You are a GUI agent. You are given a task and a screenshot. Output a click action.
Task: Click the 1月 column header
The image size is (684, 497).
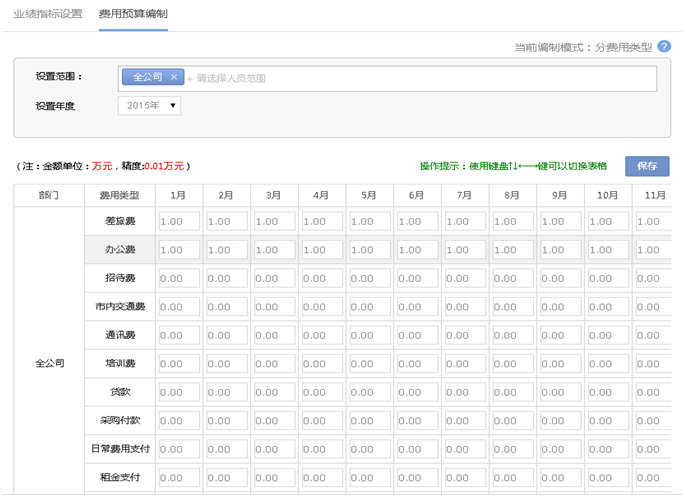tap(178, 195)
